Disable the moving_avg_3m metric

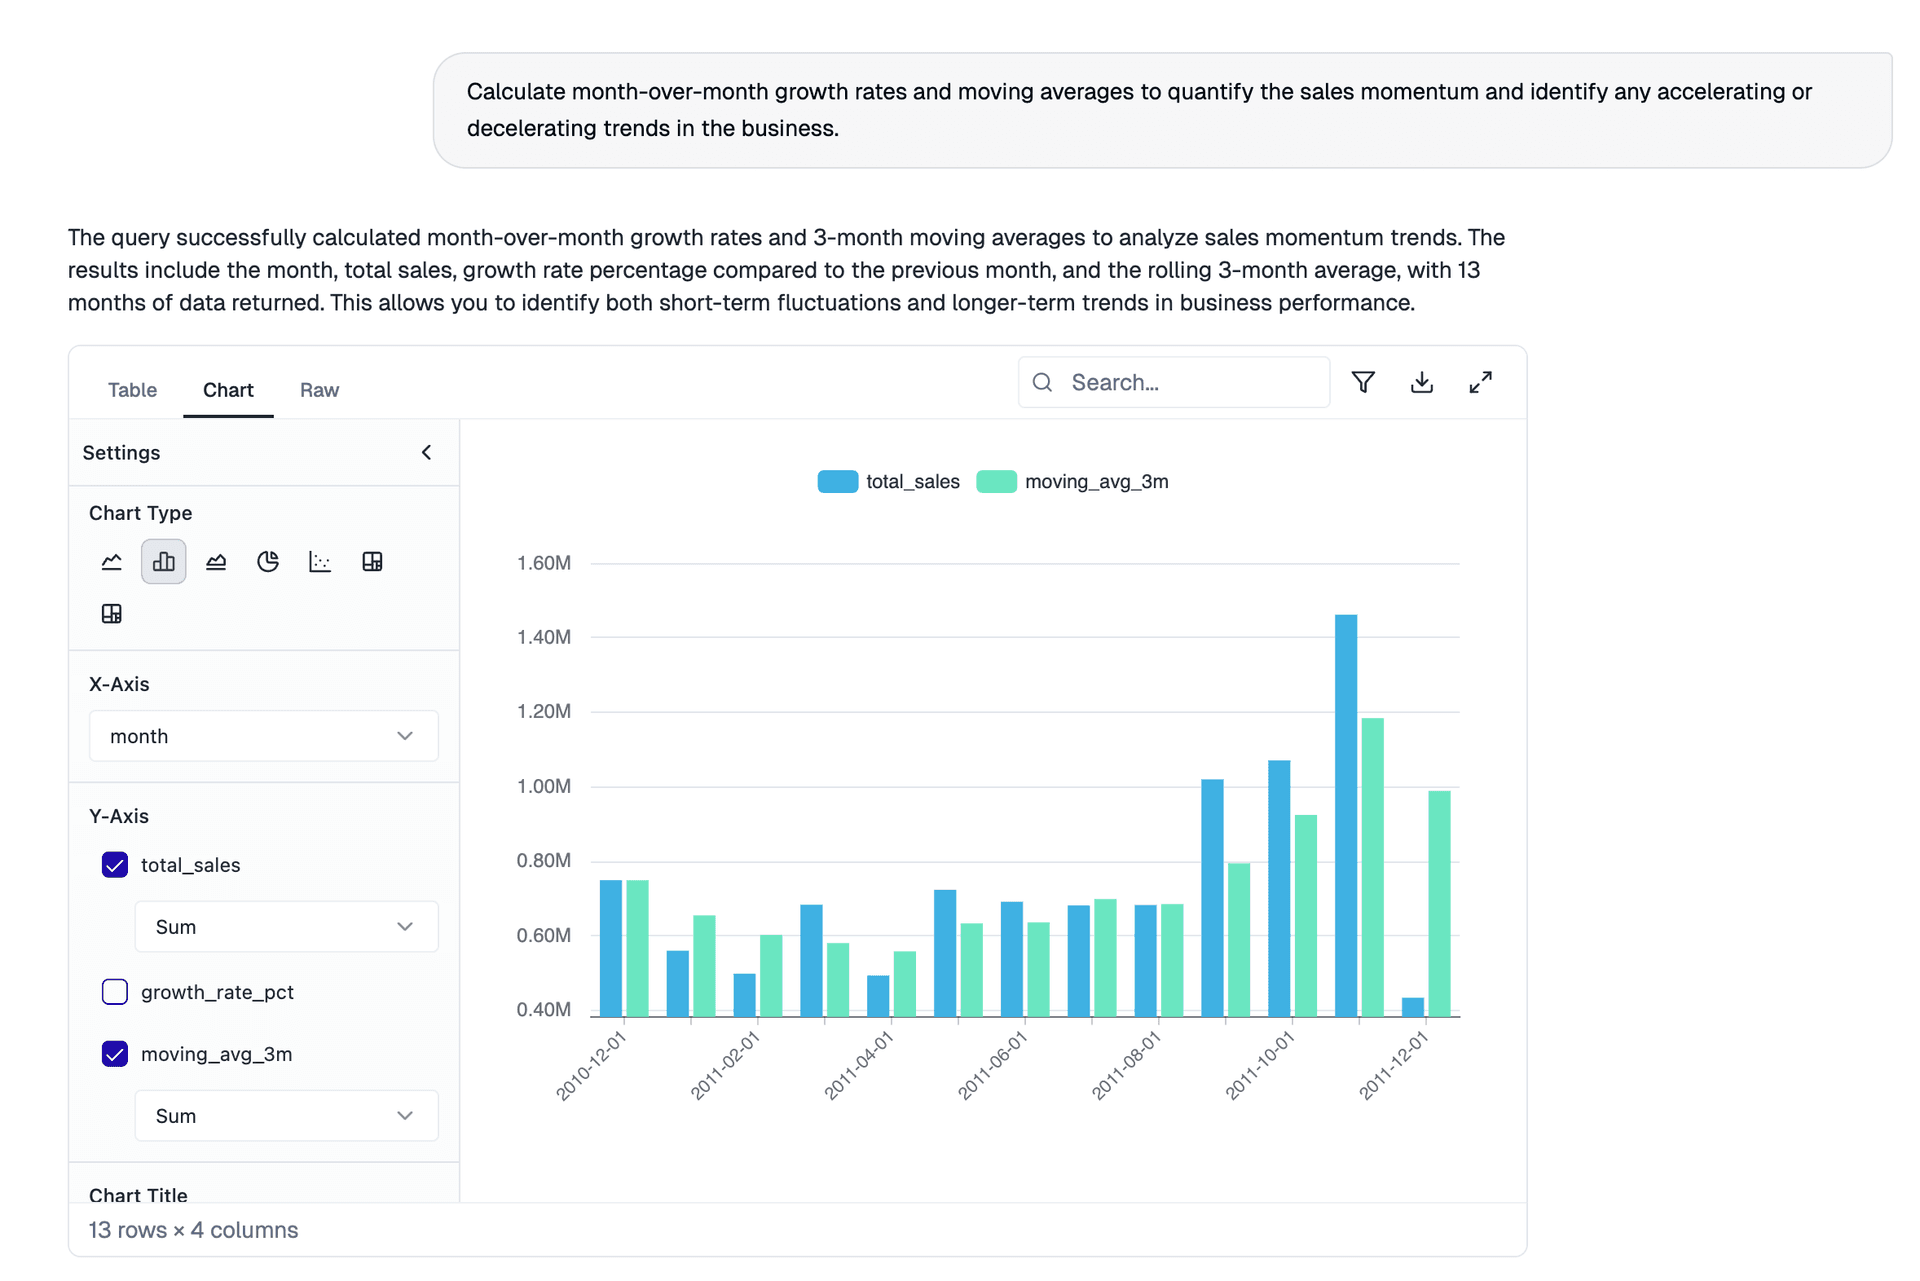(x=114, y=1054)
